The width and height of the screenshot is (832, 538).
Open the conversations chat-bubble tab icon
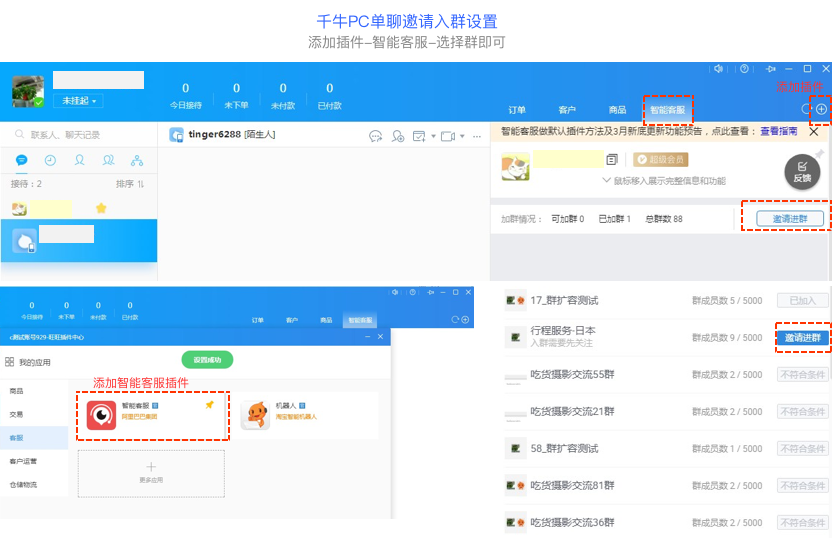(22, 160)
